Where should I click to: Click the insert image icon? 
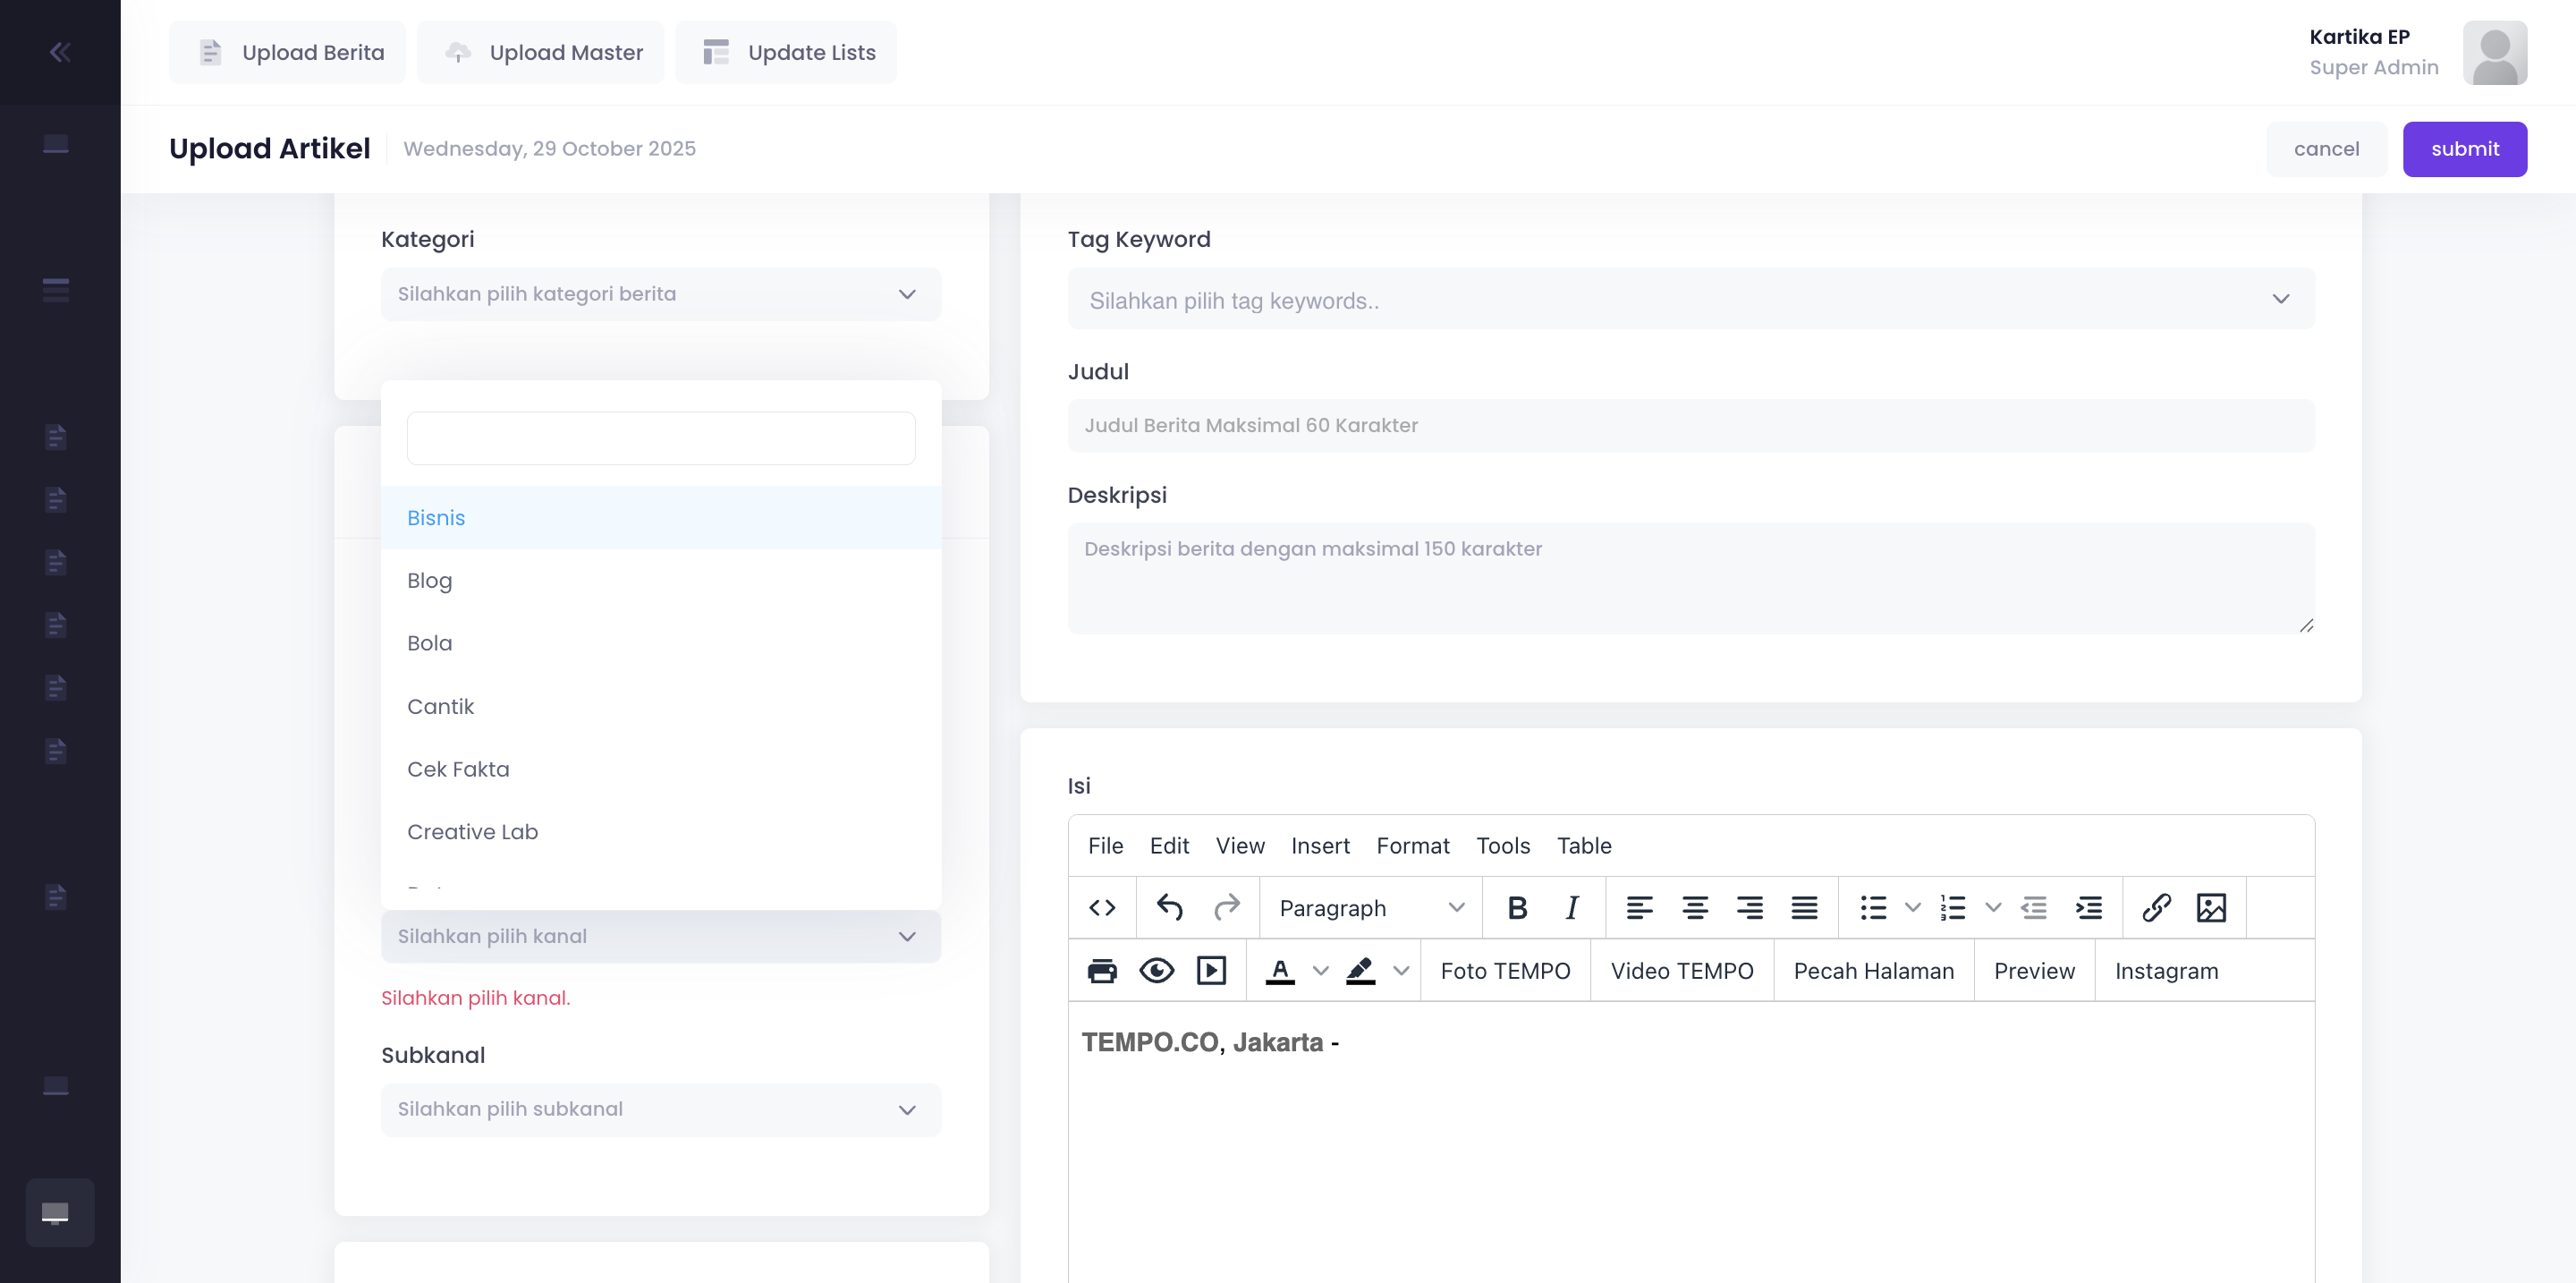click(2210, 908)
